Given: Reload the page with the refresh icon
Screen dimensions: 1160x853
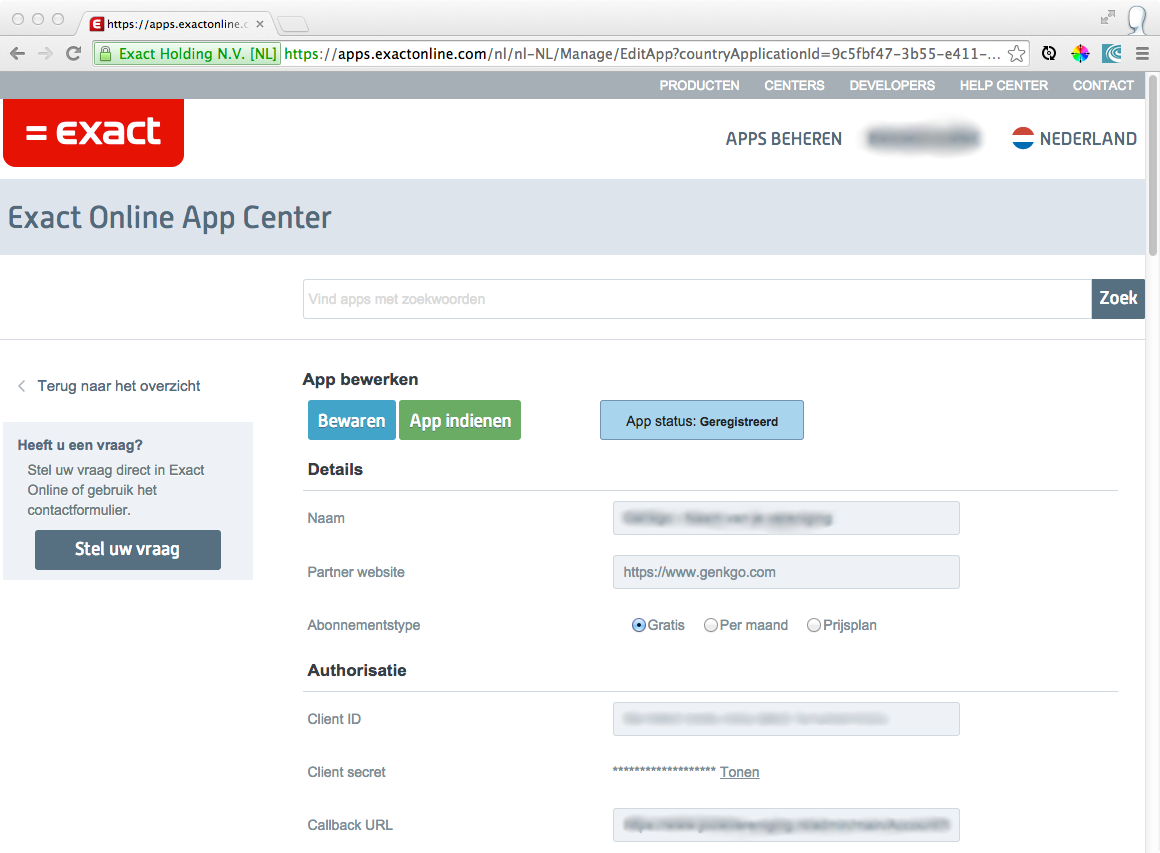Looking at the screenshot, I should coord(73,53).
